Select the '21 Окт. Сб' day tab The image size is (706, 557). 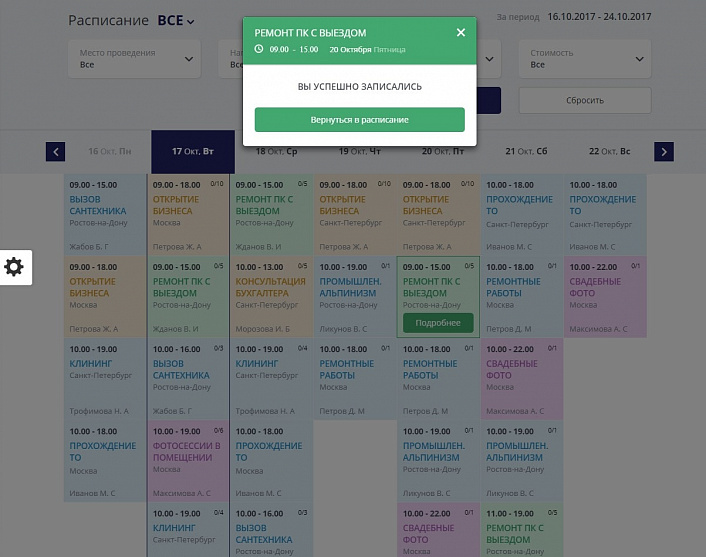click(x=525, y=152)
